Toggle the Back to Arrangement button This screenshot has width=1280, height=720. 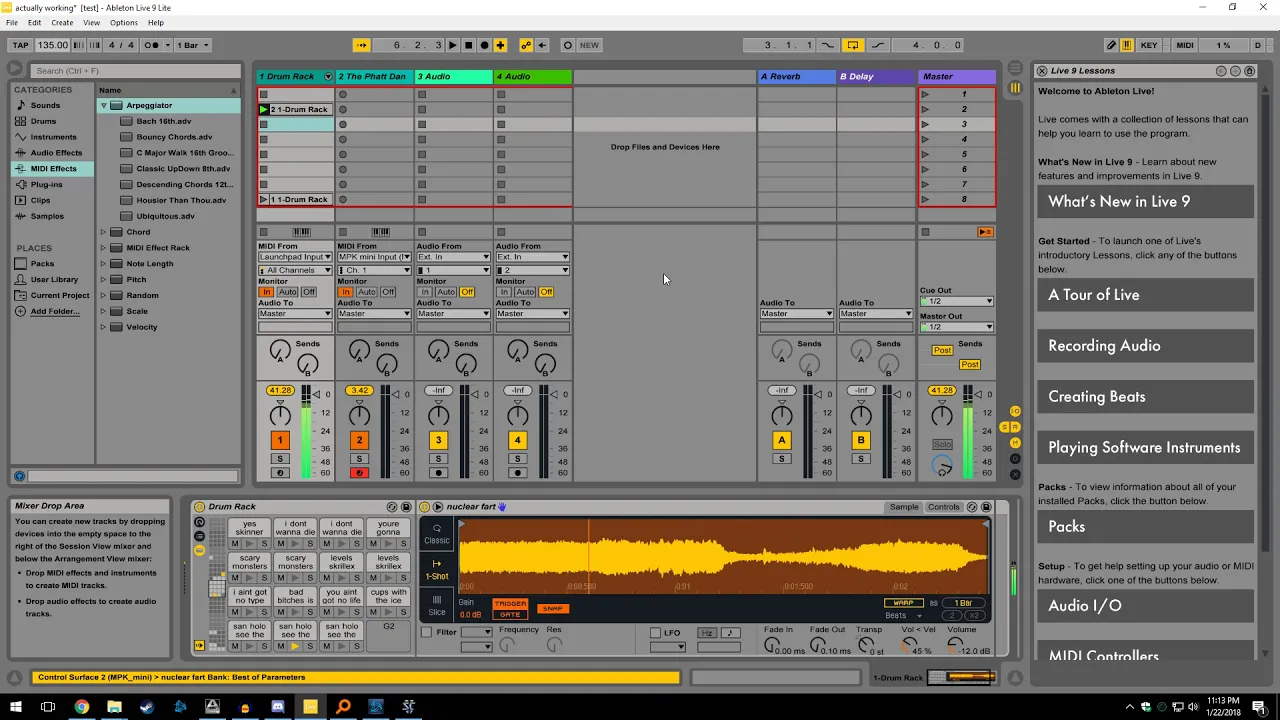click(x=985, y=232)
